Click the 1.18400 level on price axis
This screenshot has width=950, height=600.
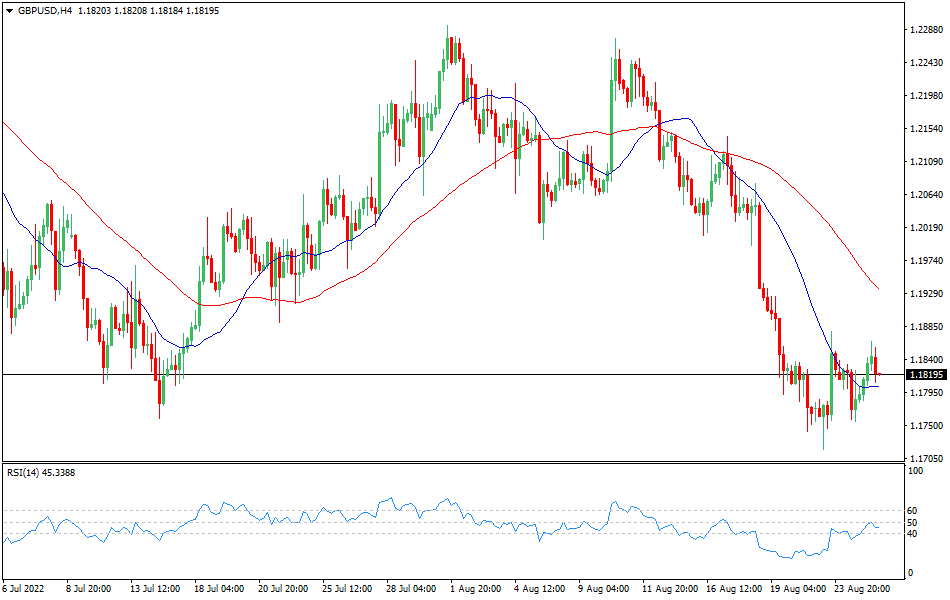[x=926, y=360]
